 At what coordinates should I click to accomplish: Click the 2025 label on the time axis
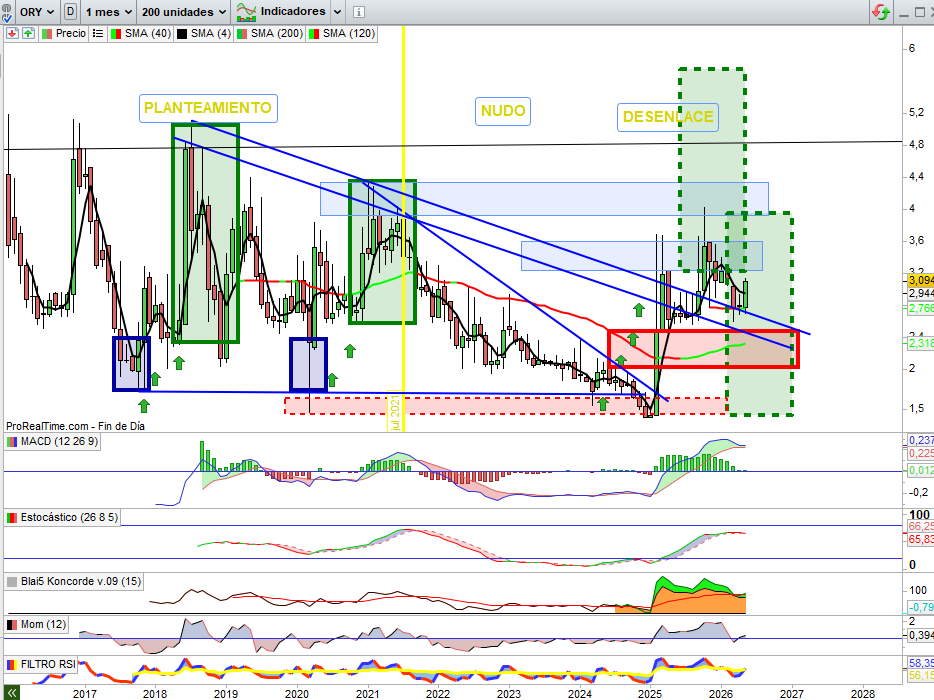(x=650, y=693)
